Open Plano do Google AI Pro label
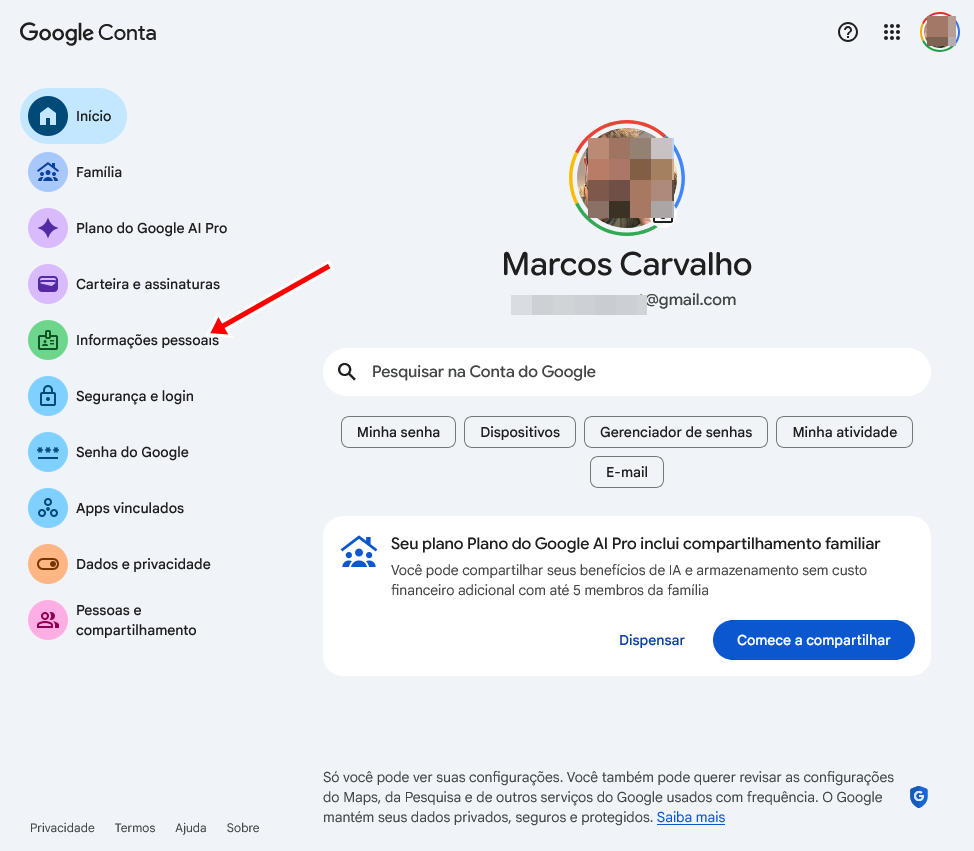This screenshot has width=974, height=851. [x=152, y=228]
